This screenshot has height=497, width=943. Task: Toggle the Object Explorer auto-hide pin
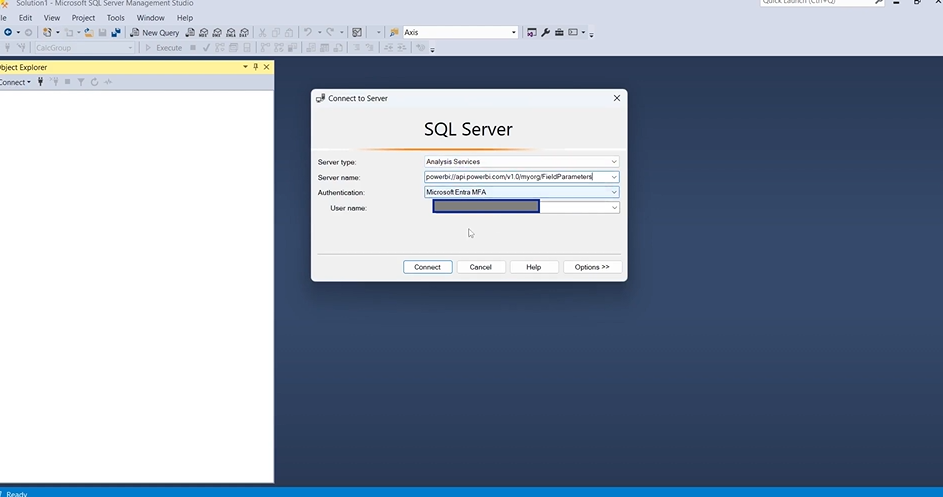point(256,67)
